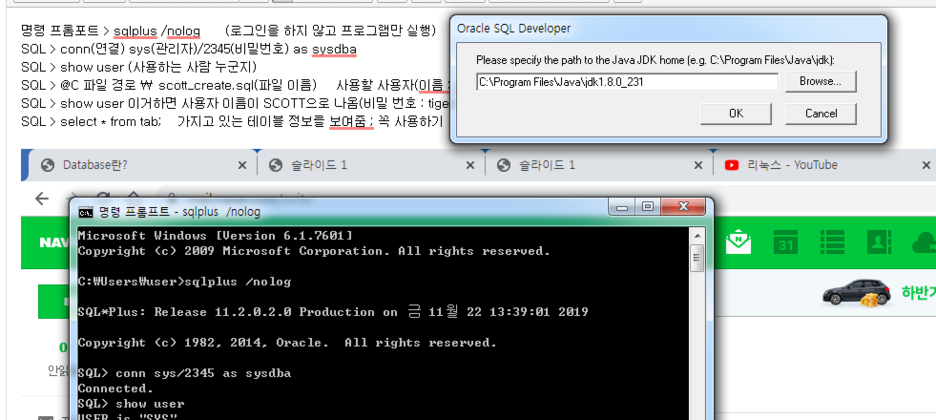
Task: Click the green '하반기' ad text beside car
Action: click(918, 292)
